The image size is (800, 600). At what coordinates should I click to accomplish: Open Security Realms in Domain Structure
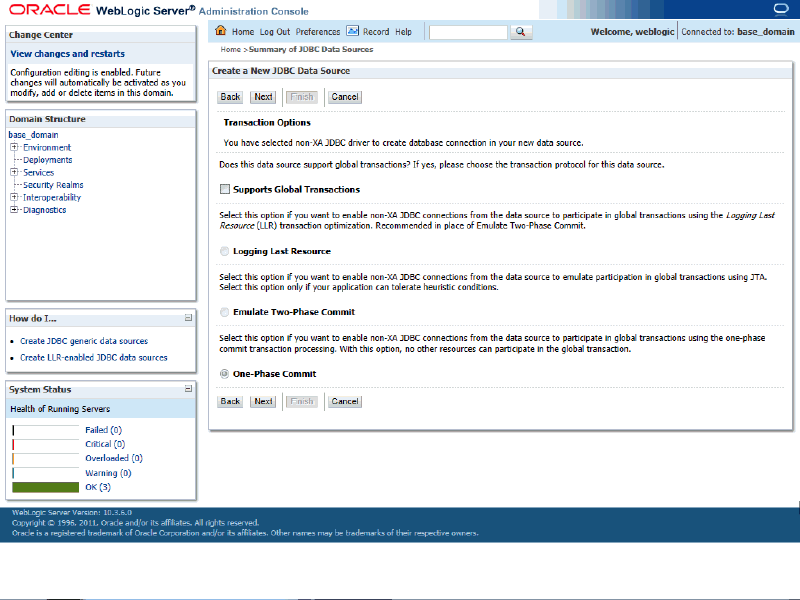pyautogui.click(x=53, y=185)
